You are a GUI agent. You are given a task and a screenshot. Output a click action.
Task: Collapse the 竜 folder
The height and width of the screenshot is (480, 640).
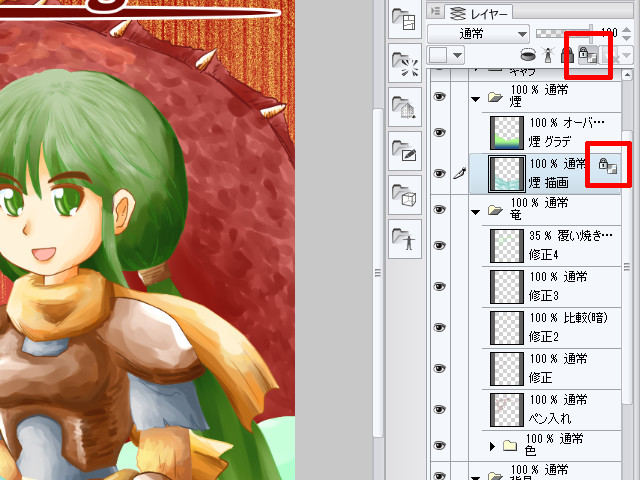click(x=476, y=212)
